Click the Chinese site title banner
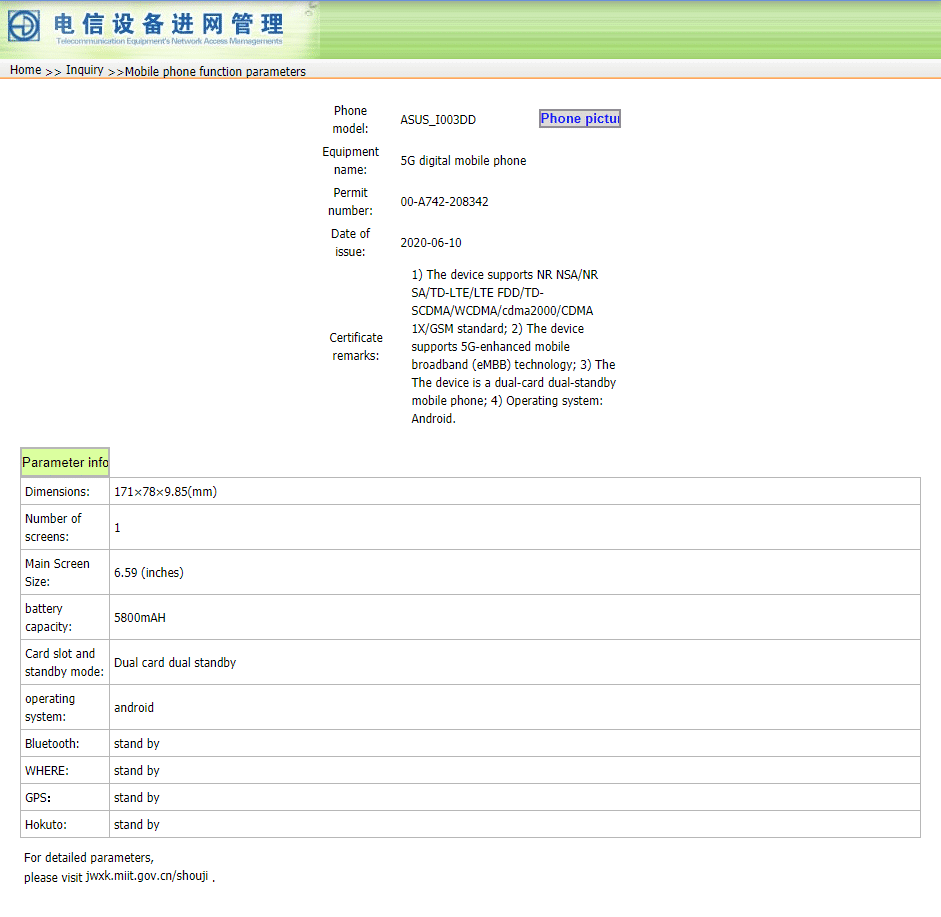Viewport: 941px width, 917px height. [169, 24]
